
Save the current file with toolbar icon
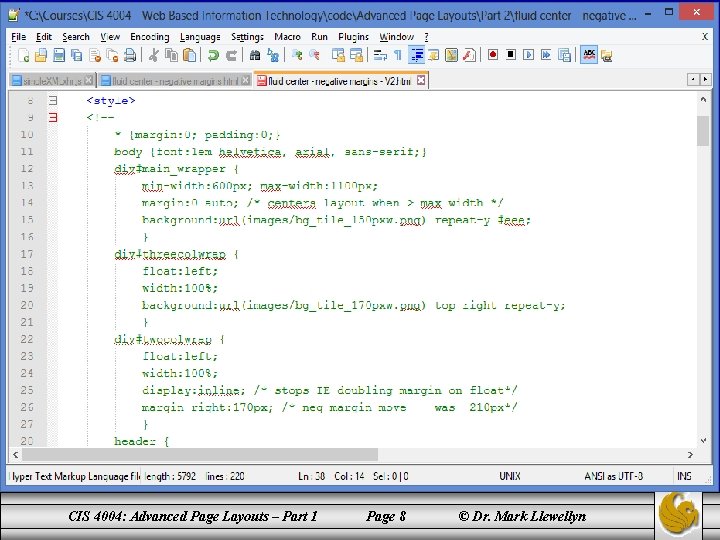click(x=59, y=56)
